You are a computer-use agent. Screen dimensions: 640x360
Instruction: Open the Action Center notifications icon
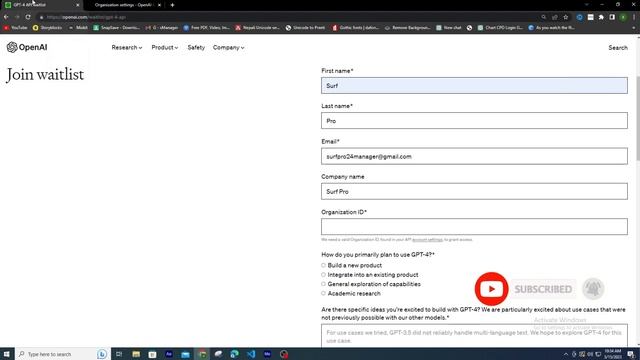tap(631, 354)
